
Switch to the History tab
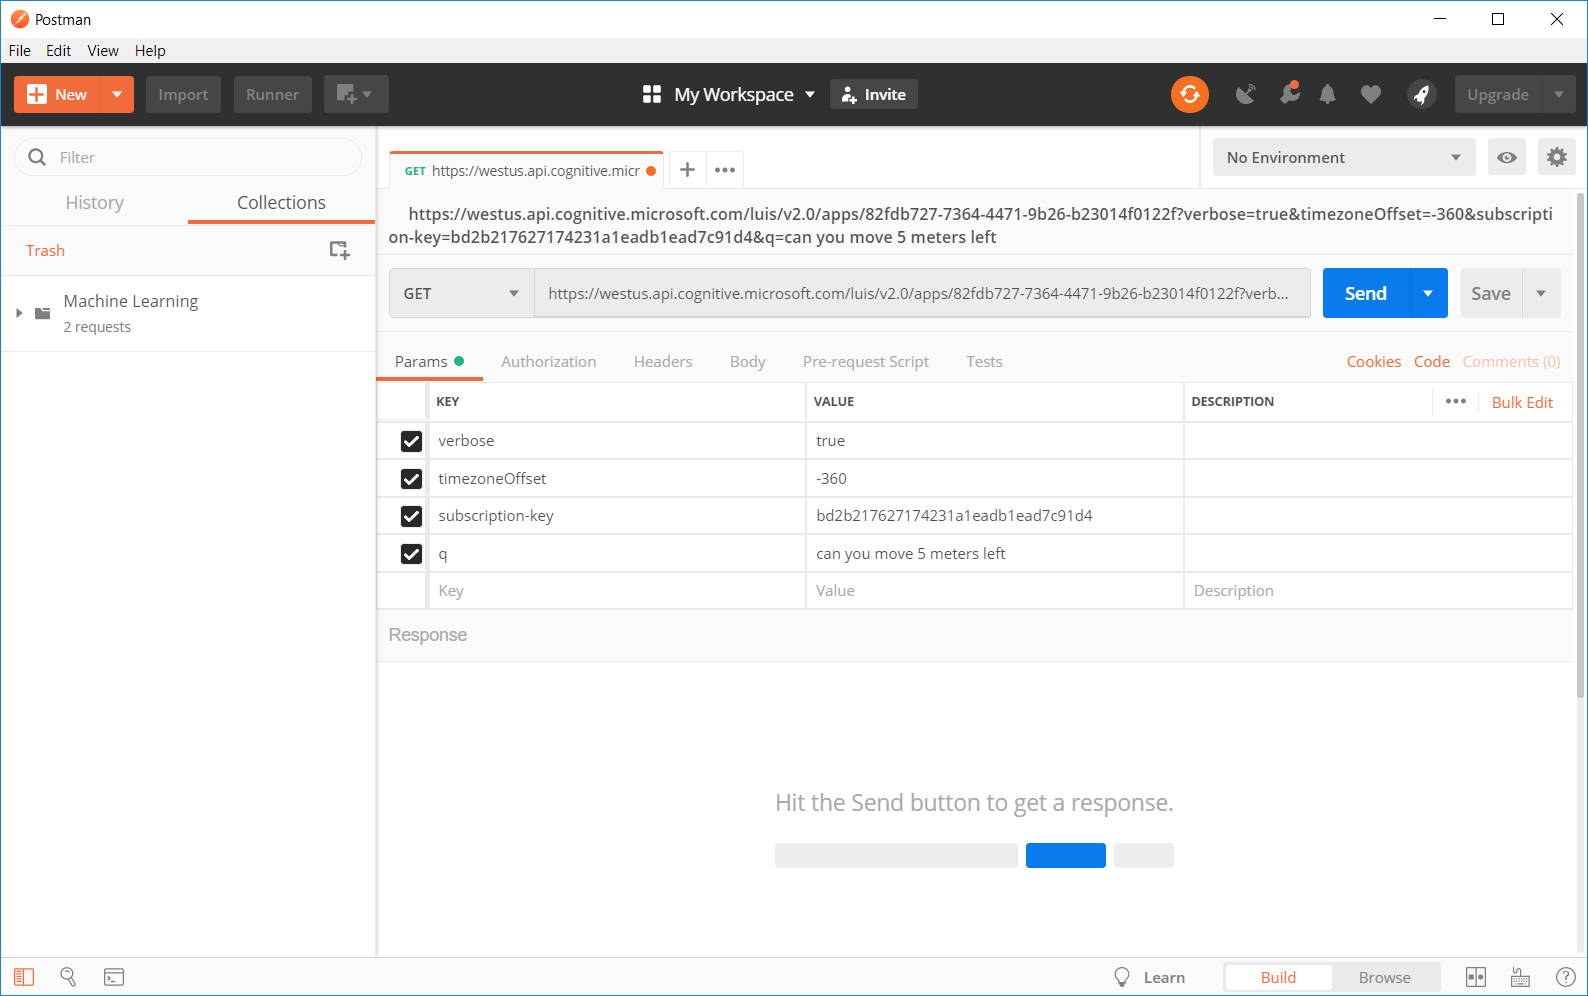(x=95, y=202)
